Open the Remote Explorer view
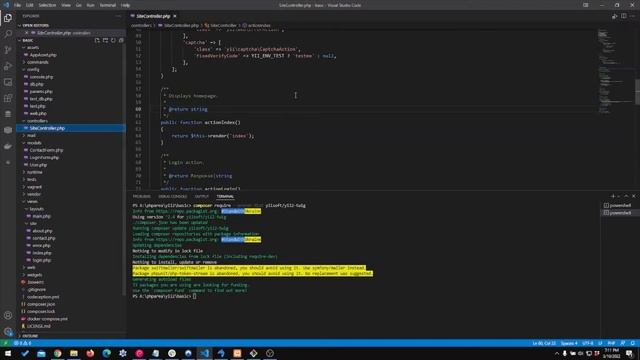Image resolution: width=640 pixels, height=360 pixels. click(x=8, y=82)
